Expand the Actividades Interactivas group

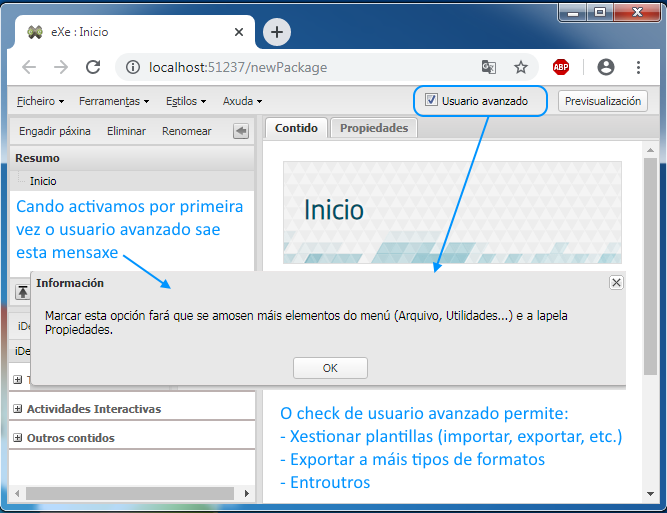coord(18,409)
